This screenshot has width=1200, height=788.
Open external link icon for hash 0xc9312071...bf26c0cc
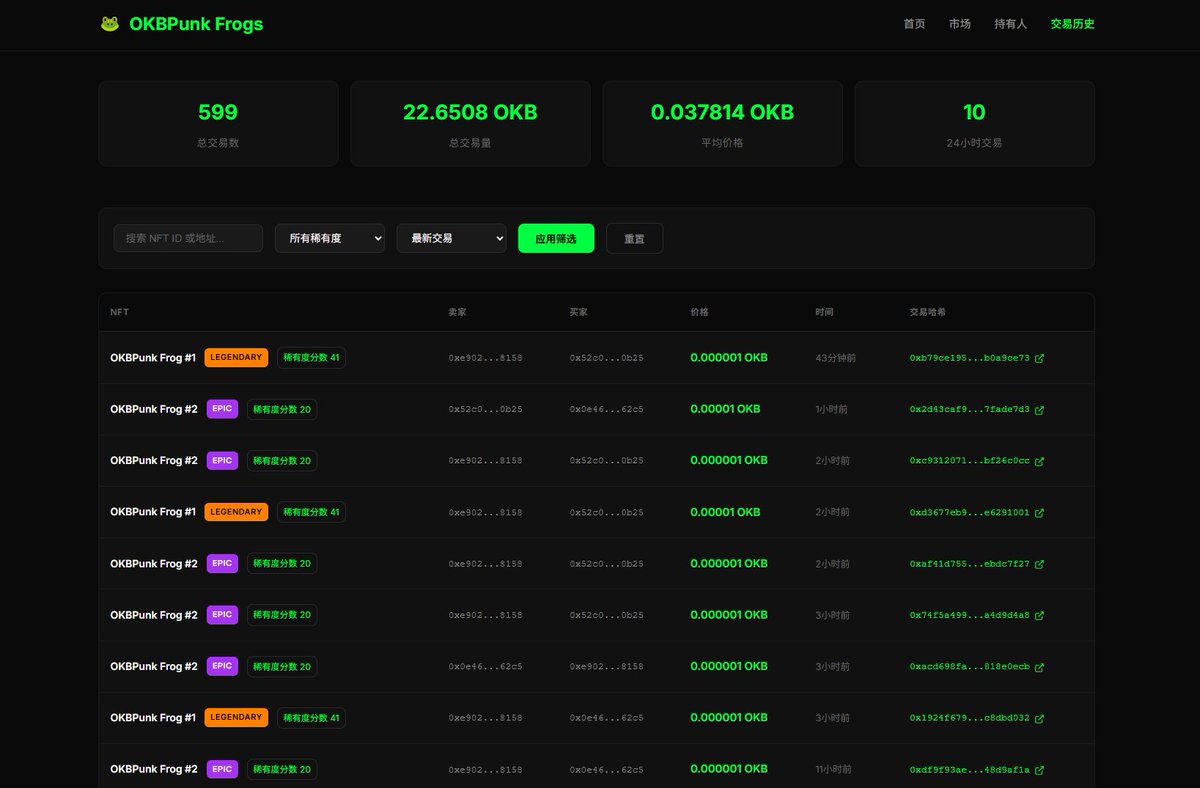coord(1039,461)
